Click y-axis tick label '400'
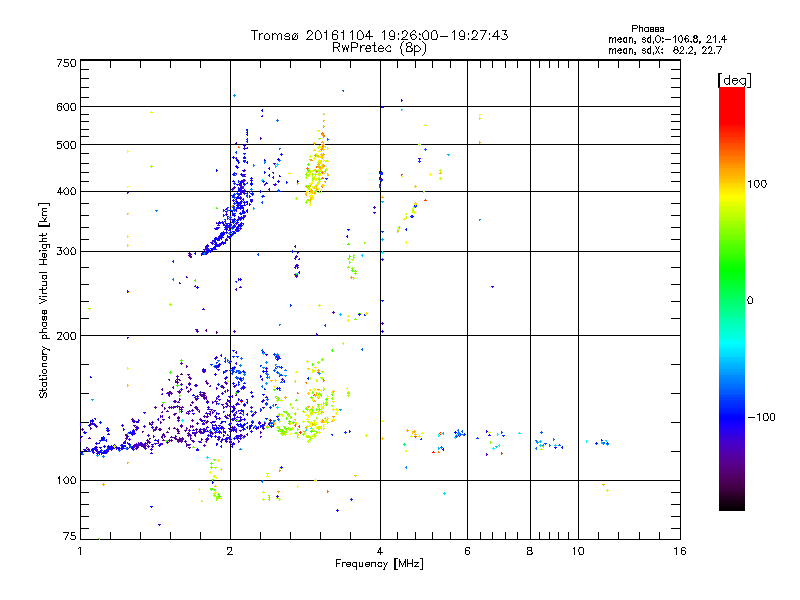The height and width of the screenshot is (600, 800). [66, 192]
